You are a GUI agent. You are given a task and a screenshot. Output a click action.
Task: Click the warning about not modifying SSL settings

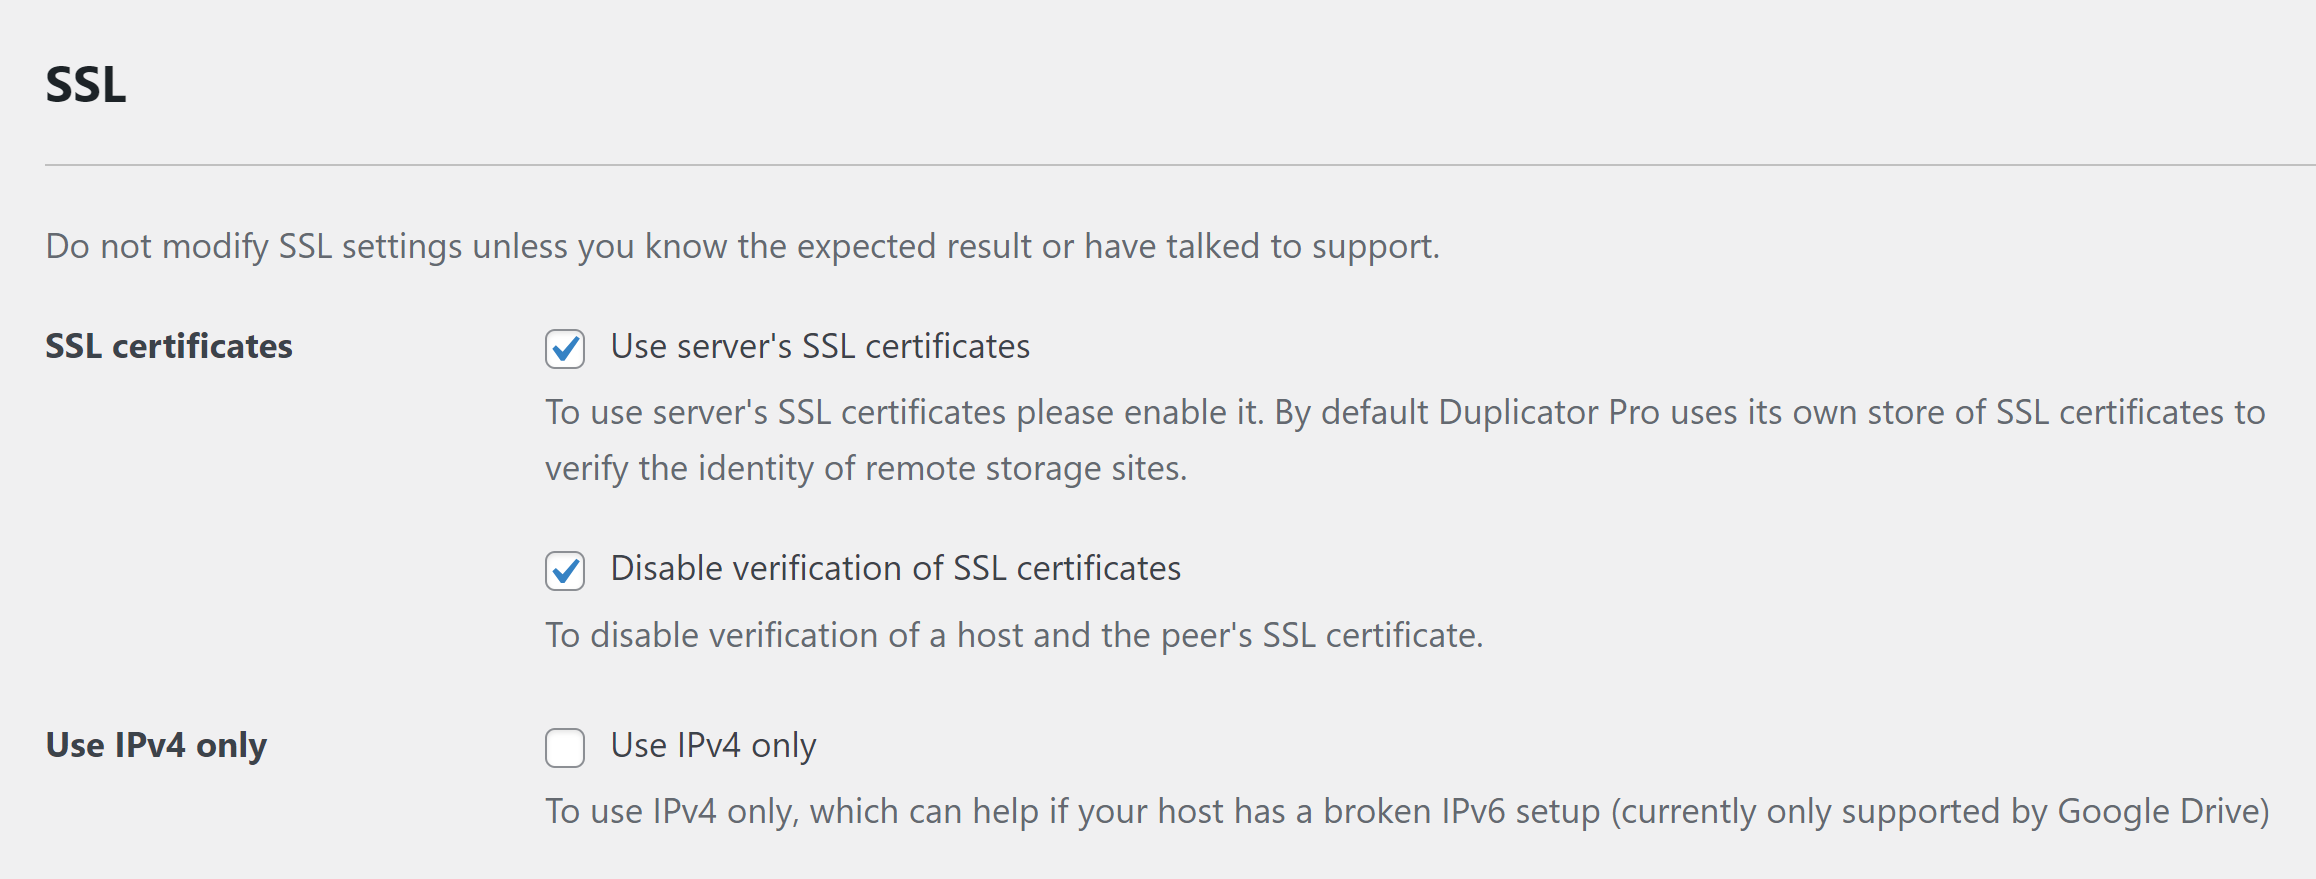click(x=743, y=246)
